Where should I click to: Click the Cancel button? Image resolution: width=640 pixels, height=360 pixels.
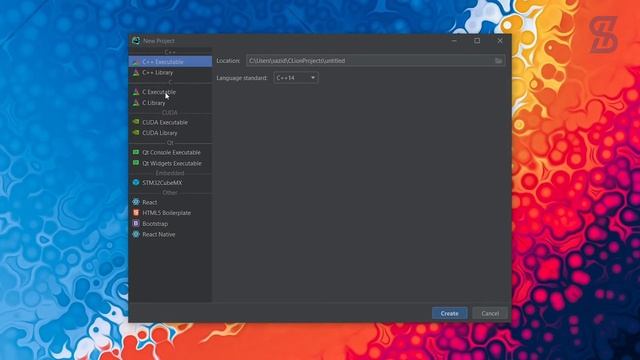tap(490, 313)
